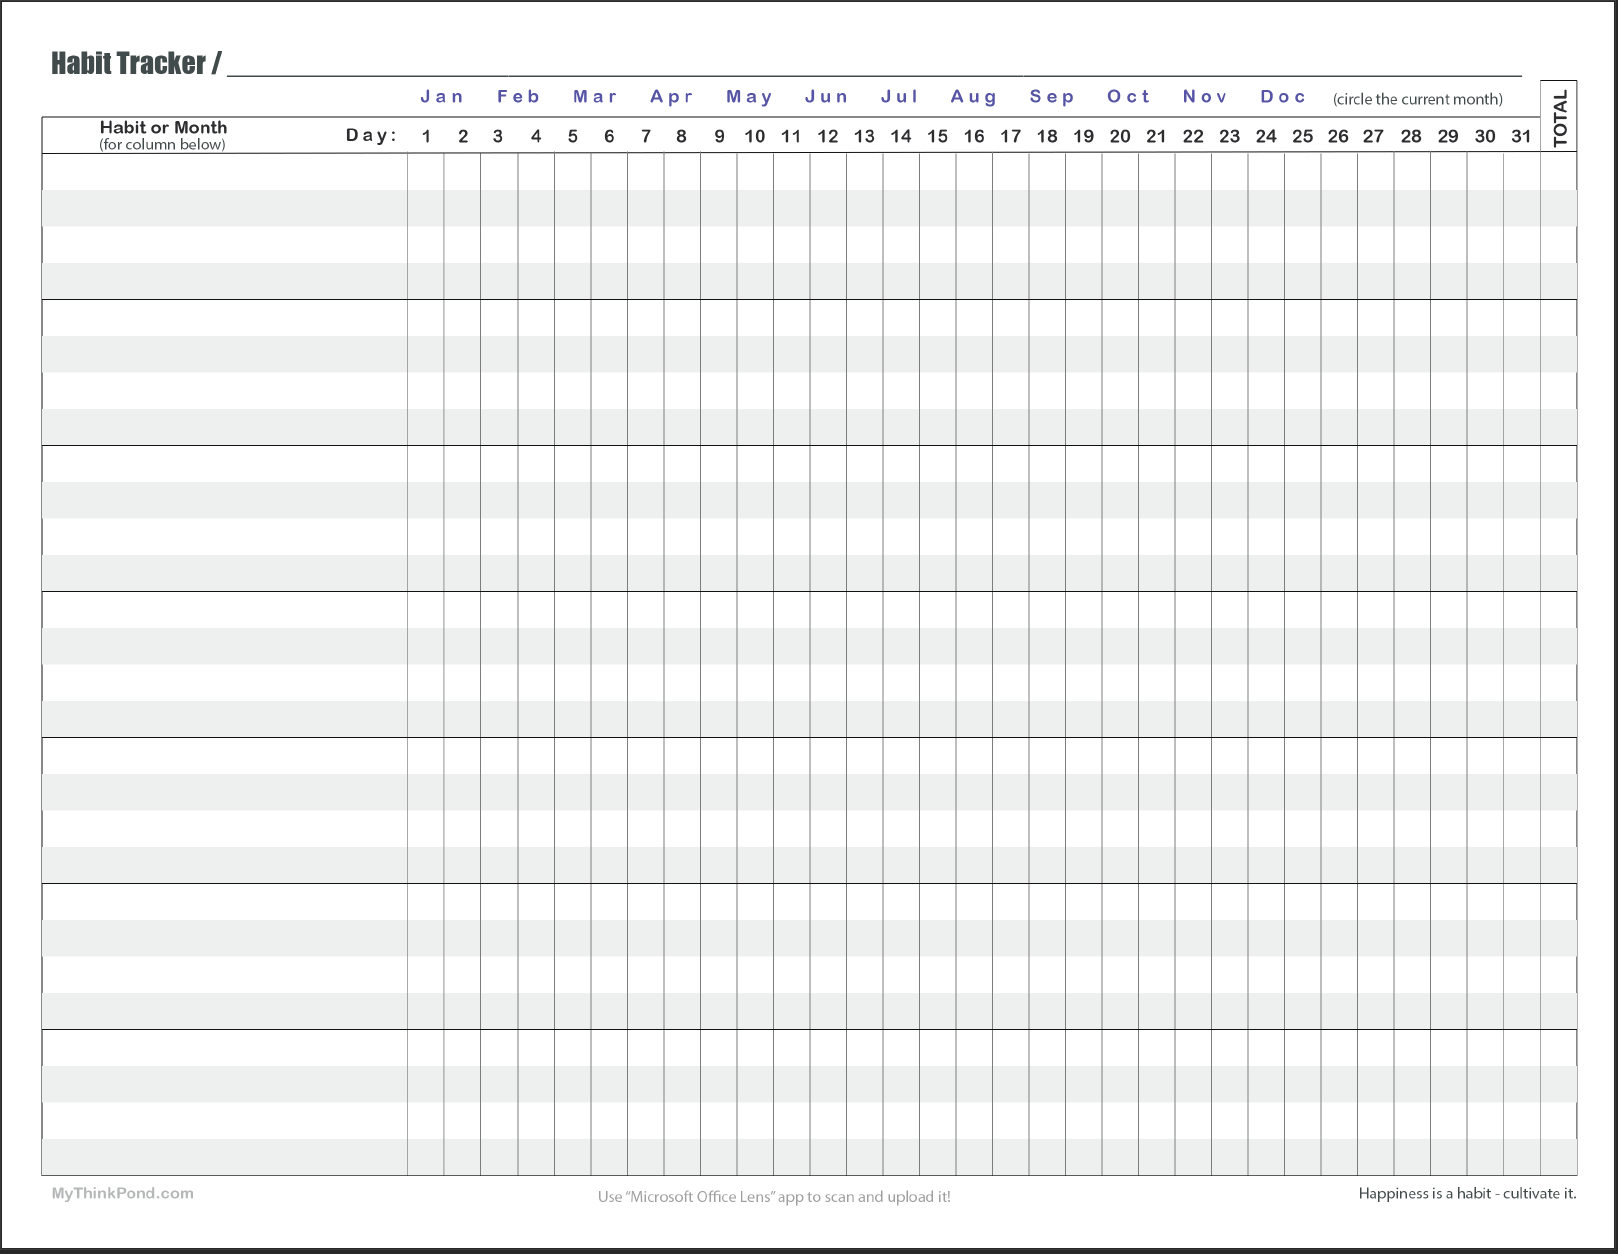
Task: Click the vertical TOTAL column header
Action: pyautogui.click(x=1560, y=117)
